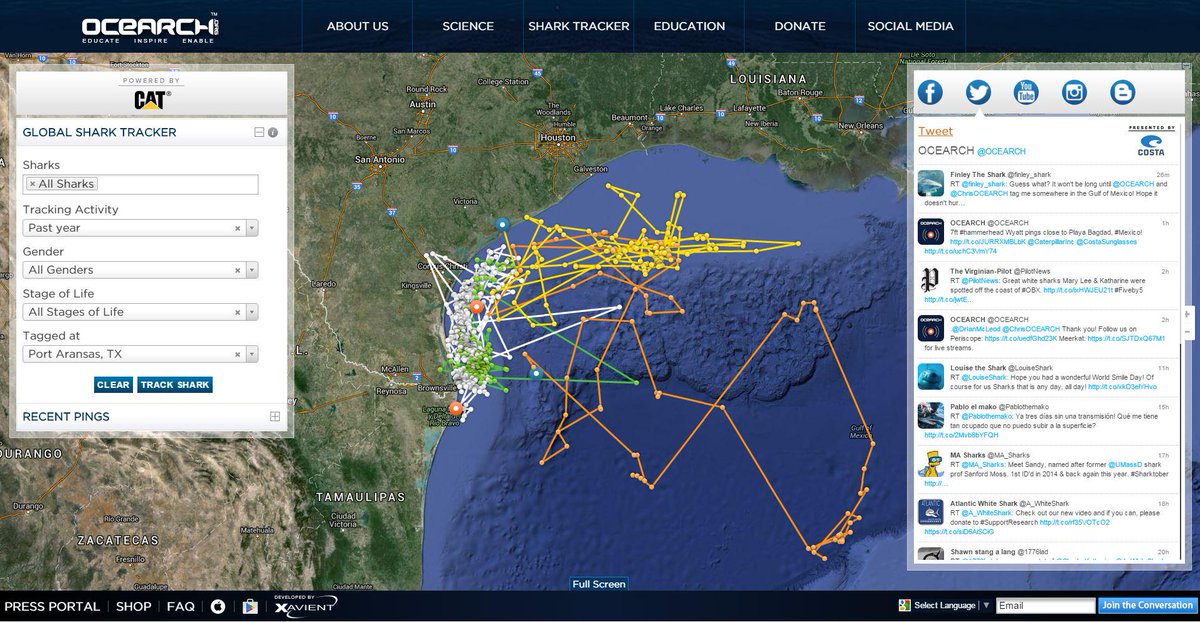
Task: Click Pablo el mako's tweet avatar
Action: [x=930, y=416]
